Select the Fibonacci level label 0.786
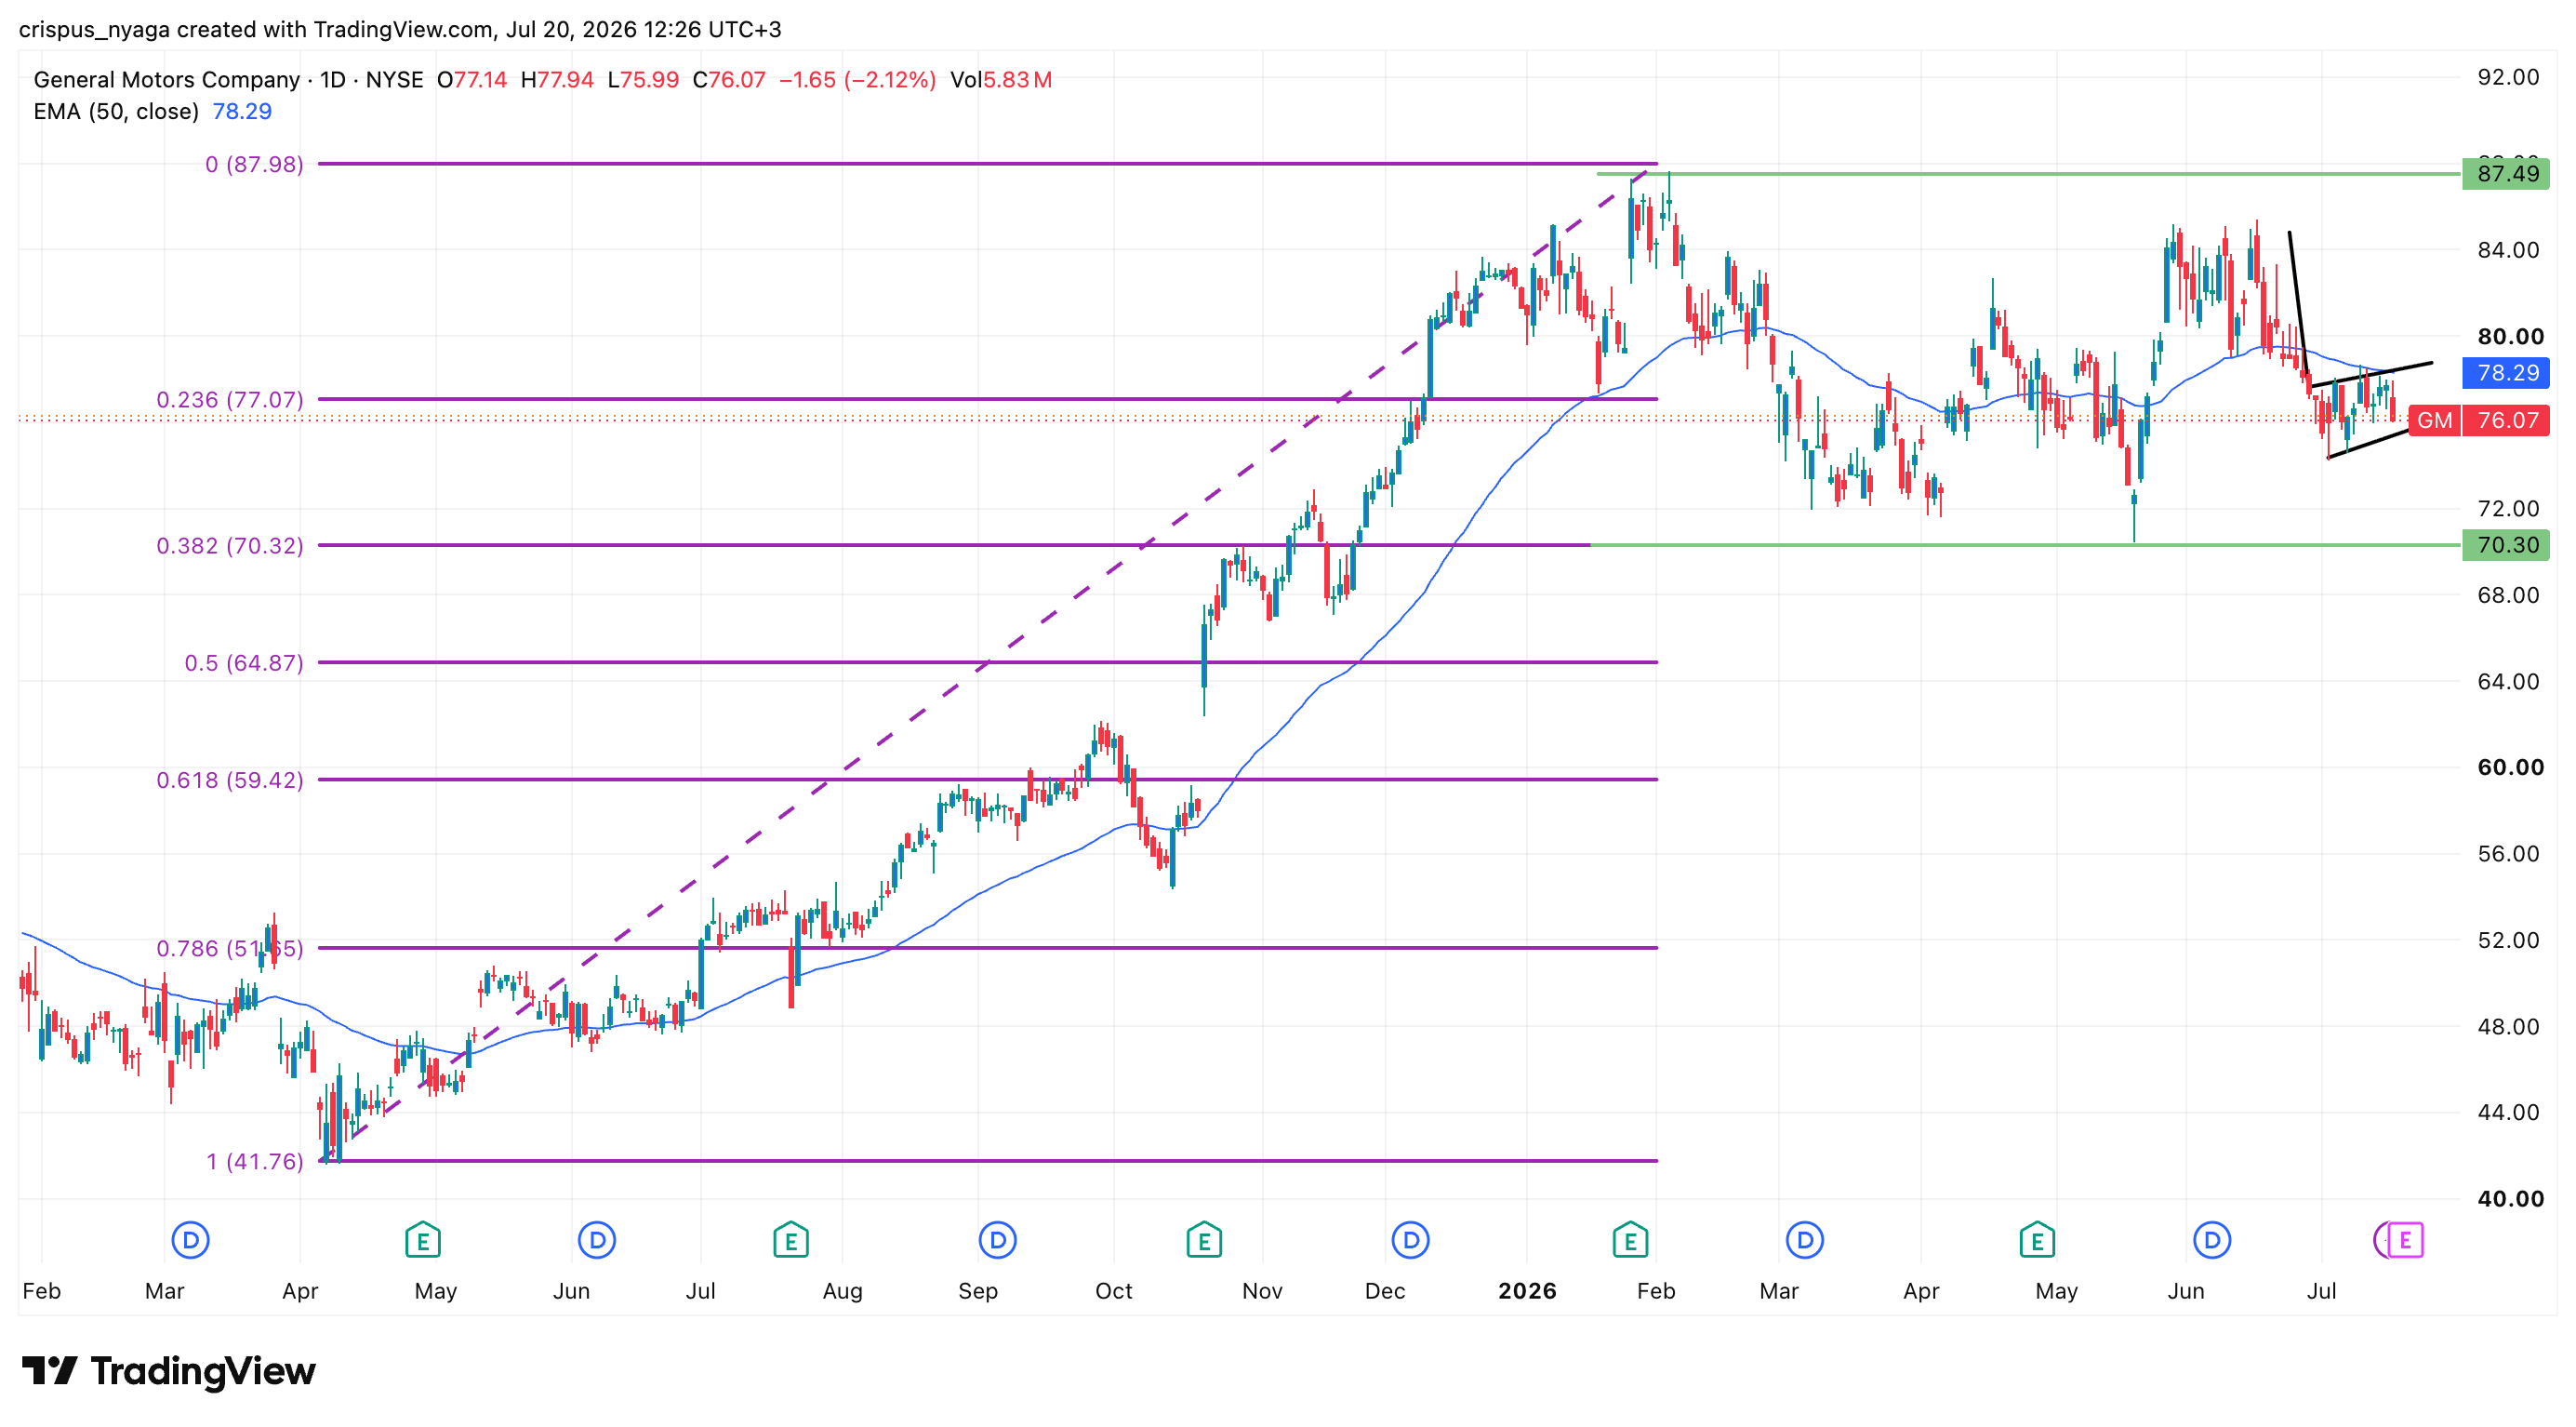Screen dimensions: 2576x1427 pyautogui.click(x=229, y=948)
